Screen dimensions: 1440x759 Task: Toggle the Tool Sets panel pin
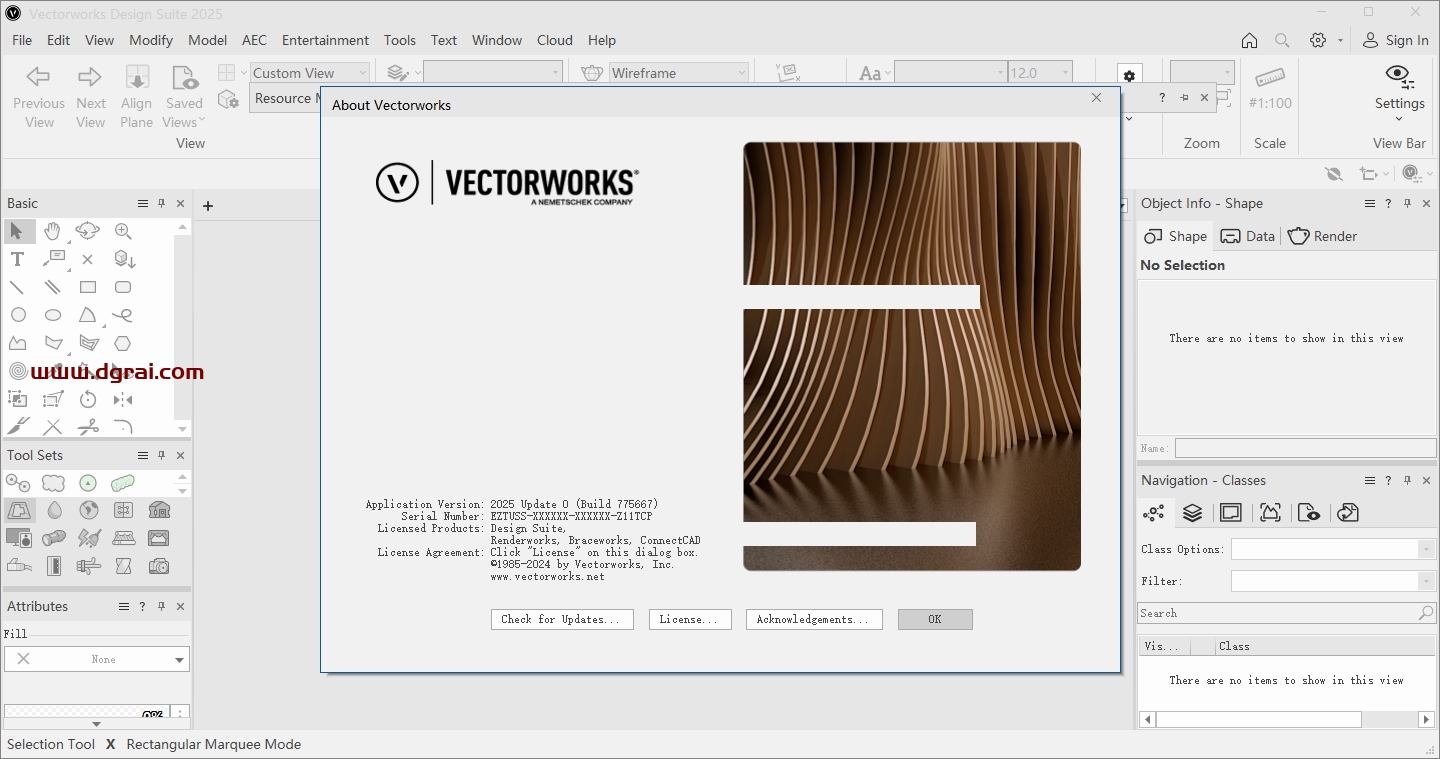click(161, 455)
